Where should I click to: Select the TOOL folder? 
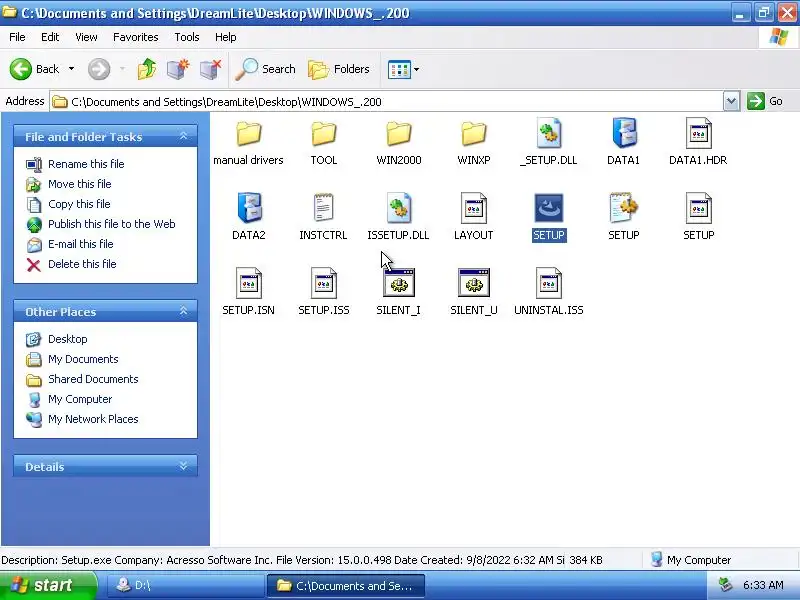[x=323, y=143]
